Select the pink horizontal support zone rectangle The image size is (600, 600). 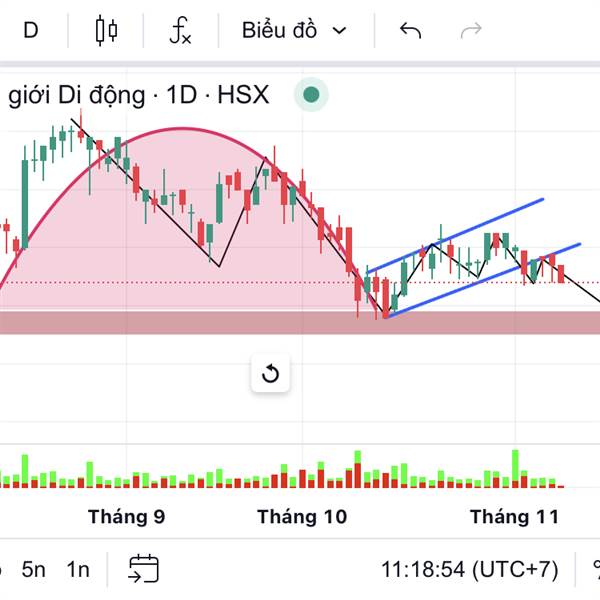coord(300,323)
